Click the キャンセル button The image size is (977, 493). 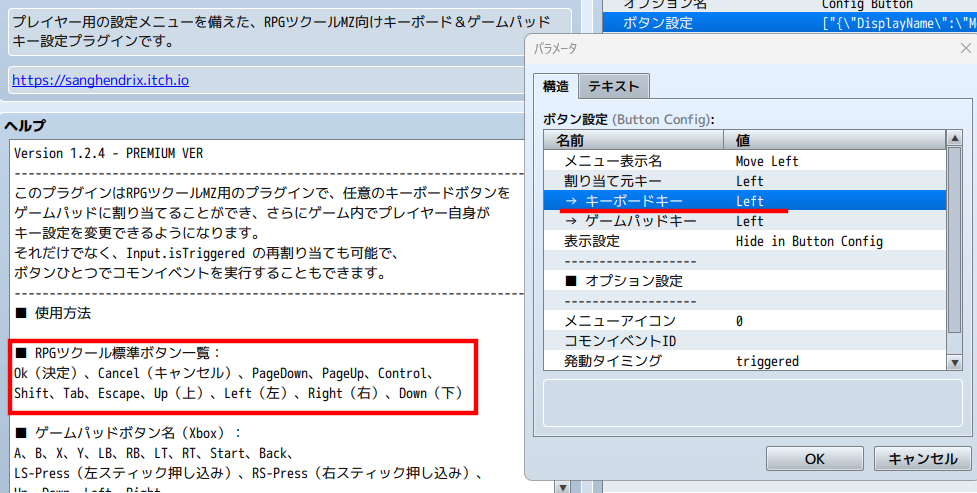[922, 459]
